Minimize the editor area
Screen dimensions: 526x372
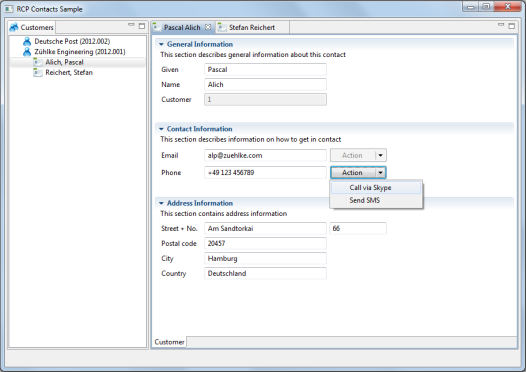501,25
